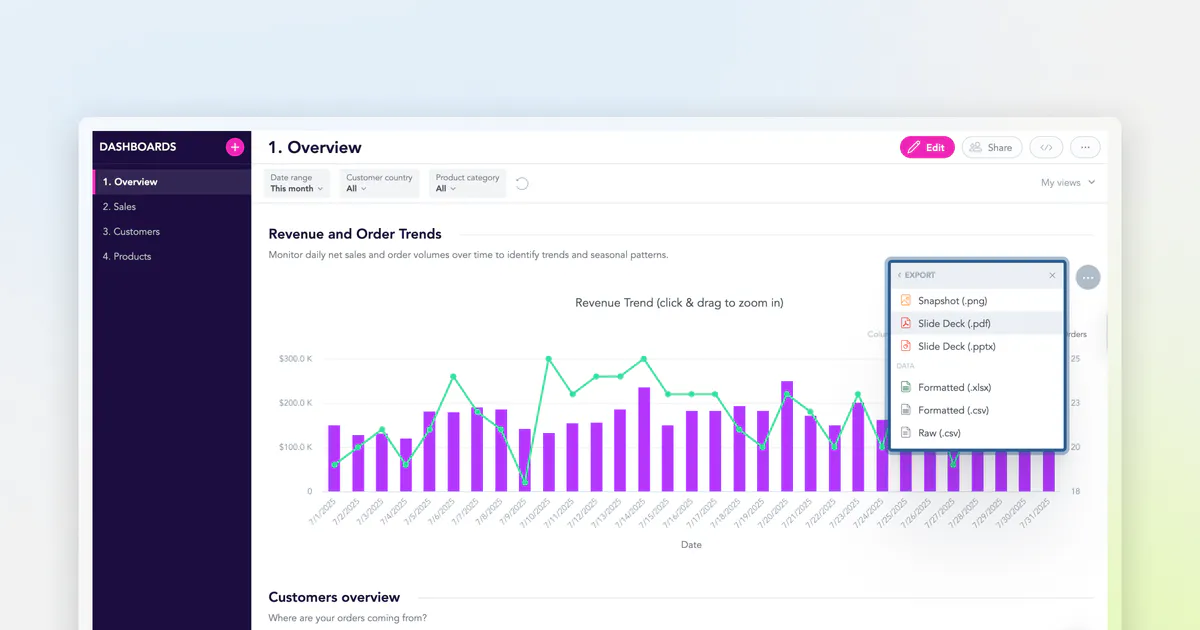This screenshot has height=630, width=1200.
Task: Go to the 4. Products dashboard
Action: coord(171,257)
